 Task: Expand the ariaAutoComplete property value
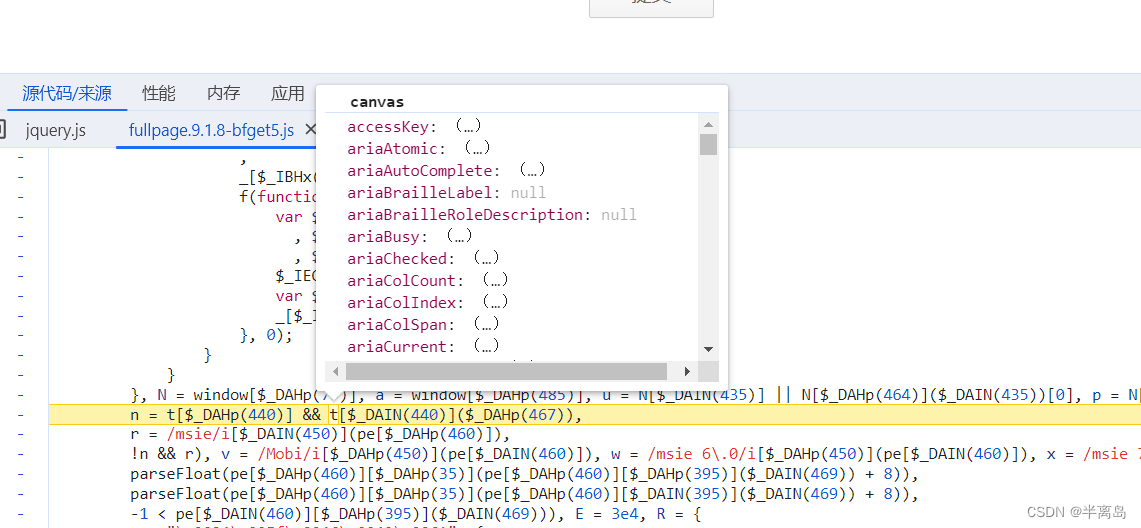click(532, 170)
